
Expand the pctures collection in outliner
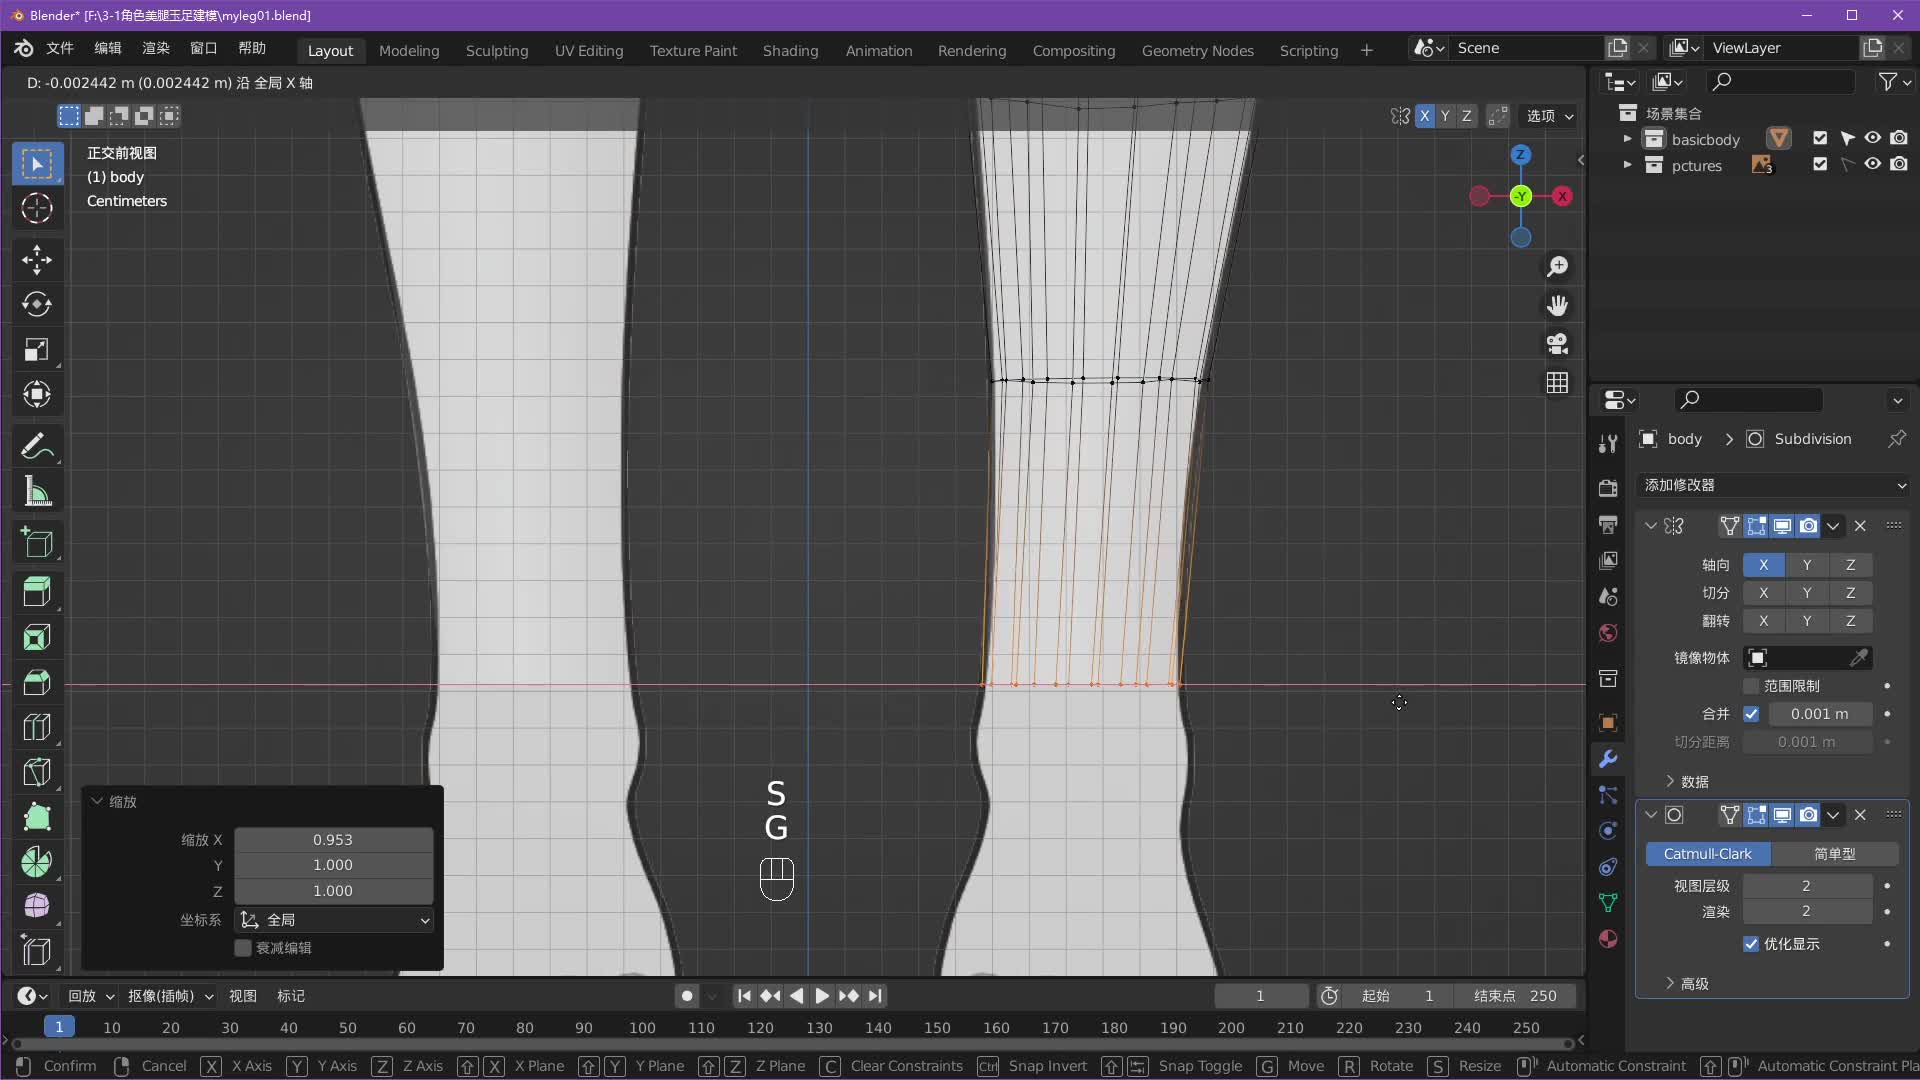pyautogui.click(x=1627, y=165)
